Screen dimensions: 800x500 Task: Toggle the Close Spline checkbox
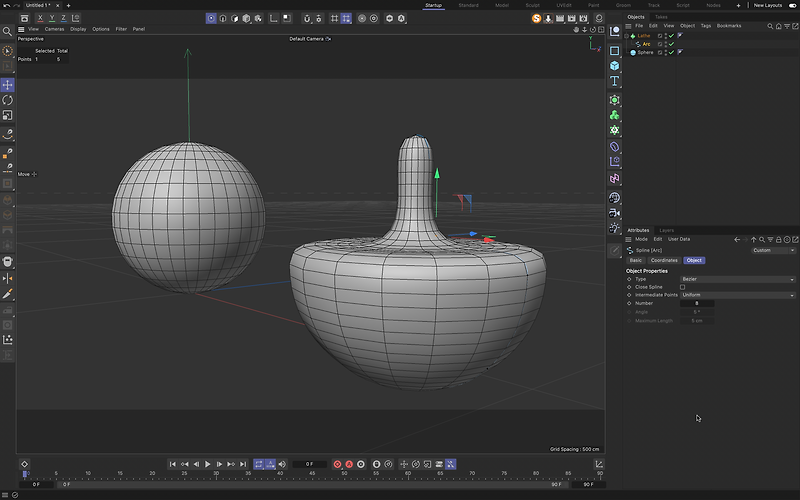[x=682, y=287]
